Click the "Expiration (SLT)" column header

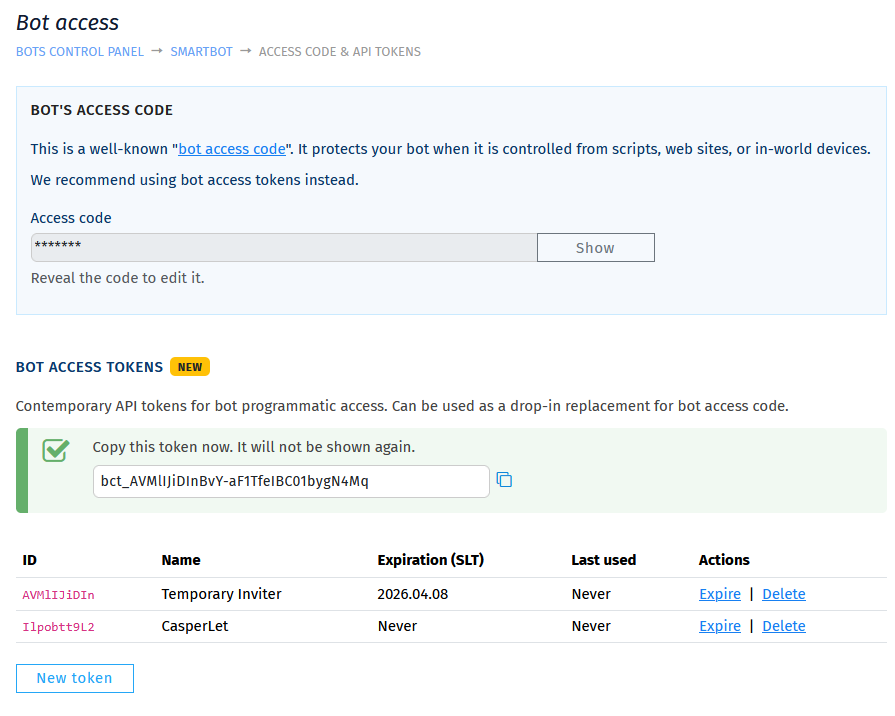(430, 560)
